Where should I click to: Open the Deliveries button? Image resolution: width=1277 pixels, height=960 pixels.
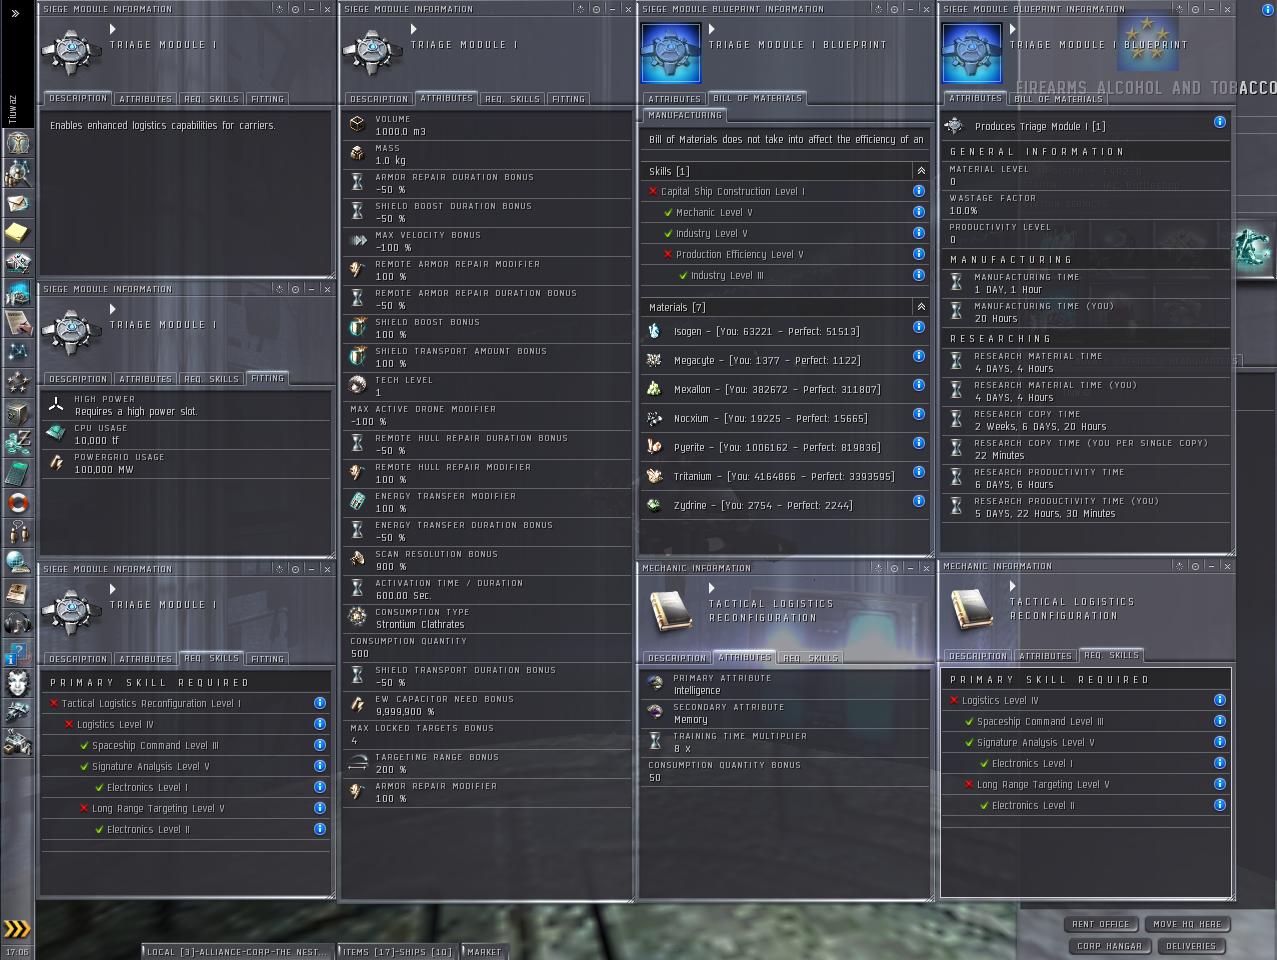[1191, 946]
